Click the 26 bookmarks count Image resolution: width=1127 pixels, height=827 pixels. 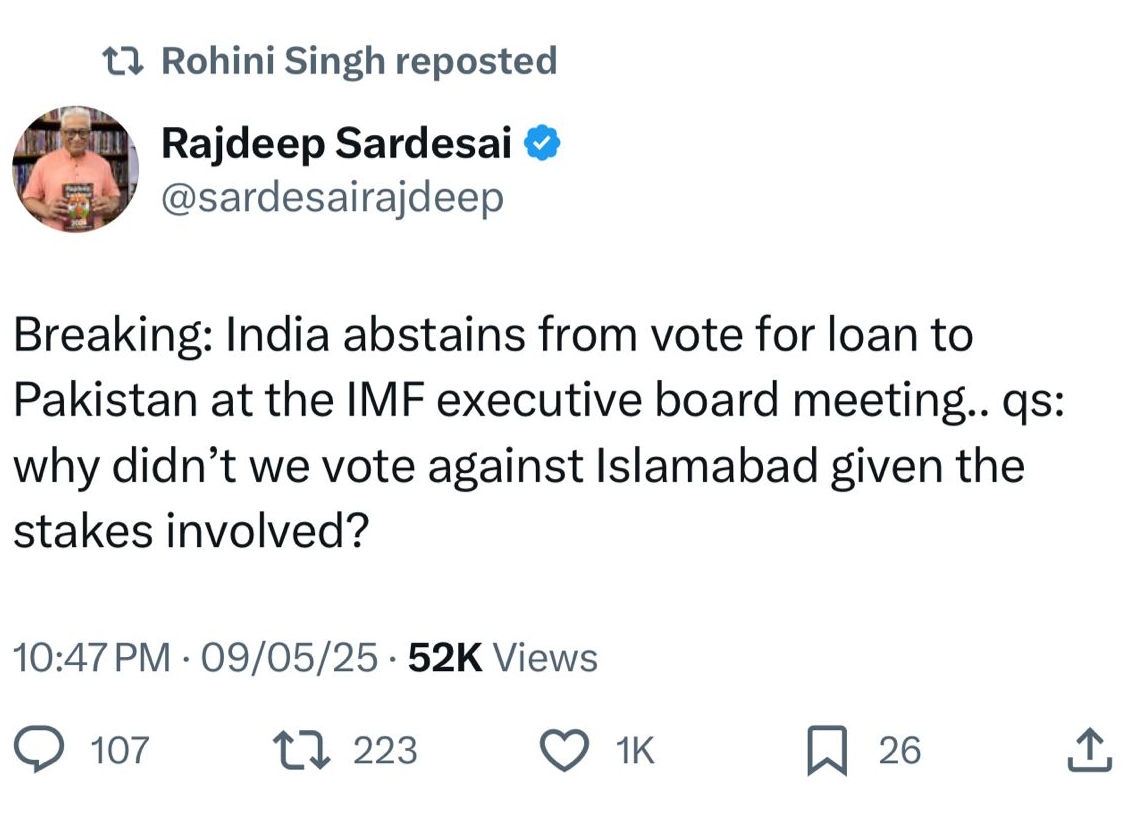[x=900, y=751]
